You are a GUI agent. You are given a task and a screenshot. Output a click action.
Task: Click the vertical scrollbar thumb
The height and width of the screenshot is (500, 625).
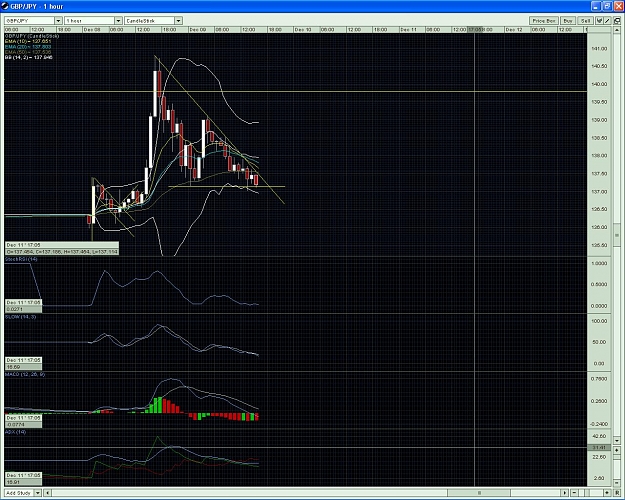pos(617,235)
